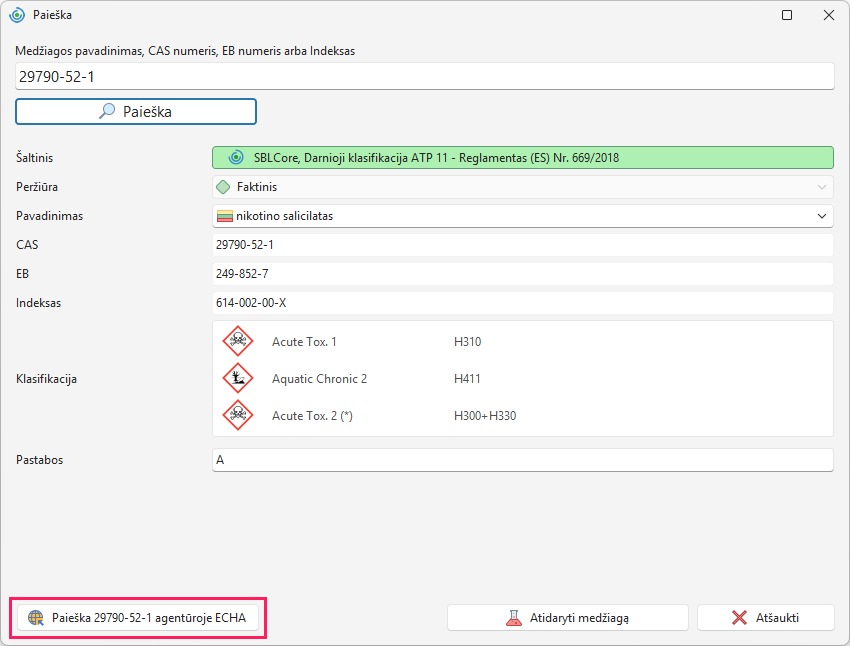Run the search with the Paieška button
The image size is (850, 646).
click(136, 112)
